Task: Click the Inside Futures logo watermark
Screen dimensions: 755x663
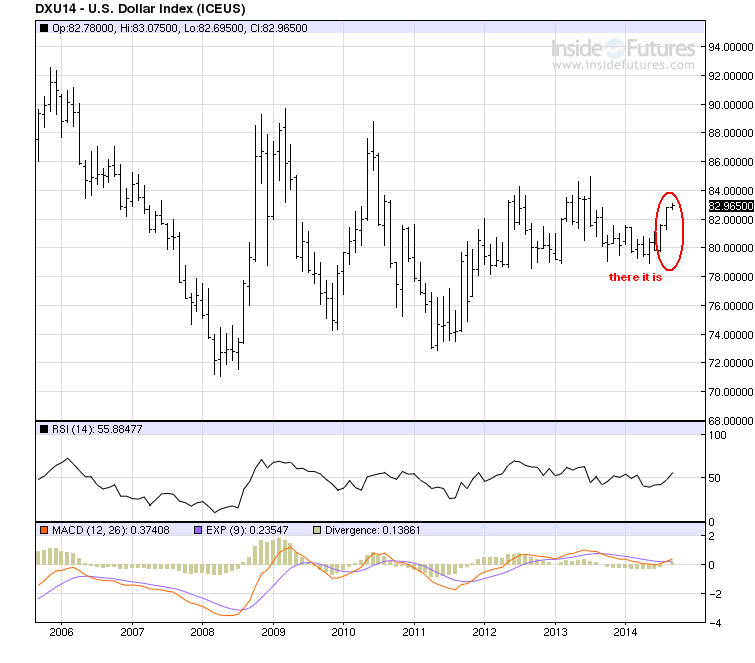Action: pos(623,48)
